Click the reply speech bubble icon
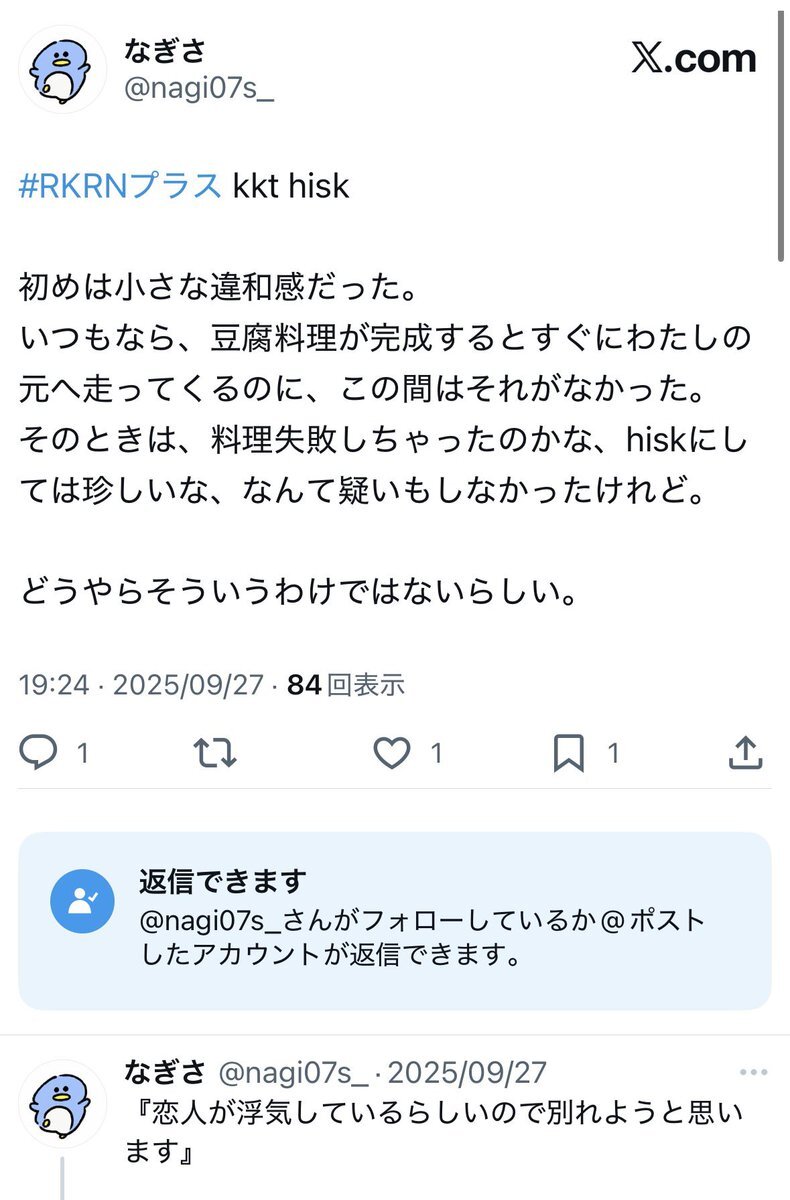The height and width of the screenshot is (1200, 790). tap(40, 753)
